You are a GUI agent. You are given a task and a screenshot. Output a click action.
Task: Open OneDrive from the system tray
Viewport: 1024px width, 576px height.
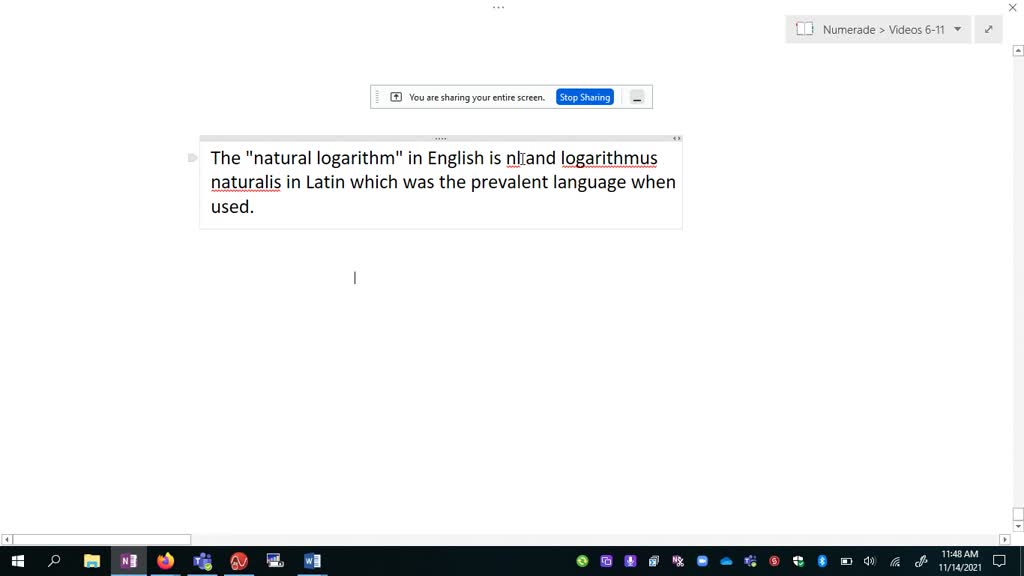coord(725,561)
